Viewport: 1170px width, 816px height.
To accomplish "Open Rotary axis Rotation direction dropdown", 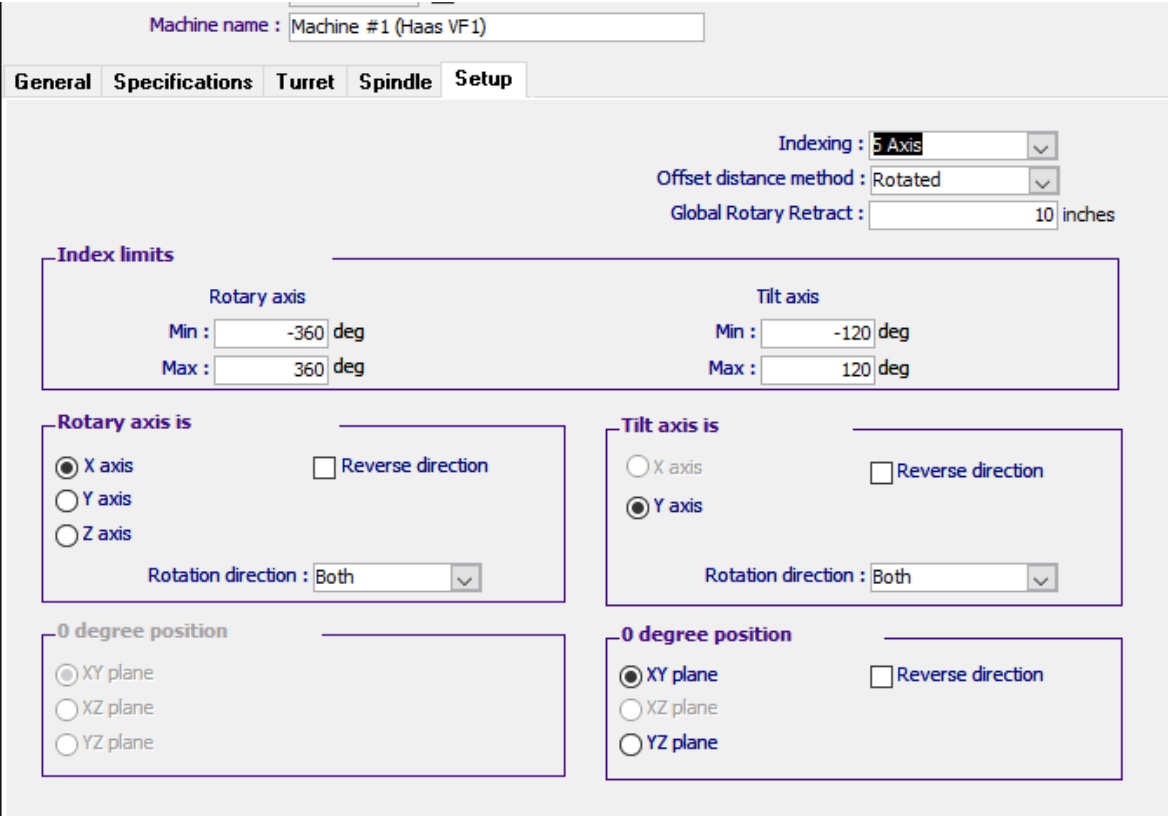I will tap(466, 577).
